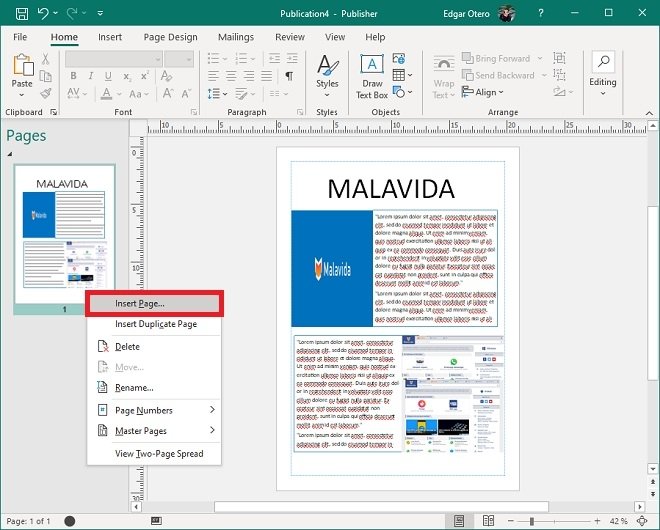
Task: Click the horizontal scrollbar
Action: pos(381,506)
